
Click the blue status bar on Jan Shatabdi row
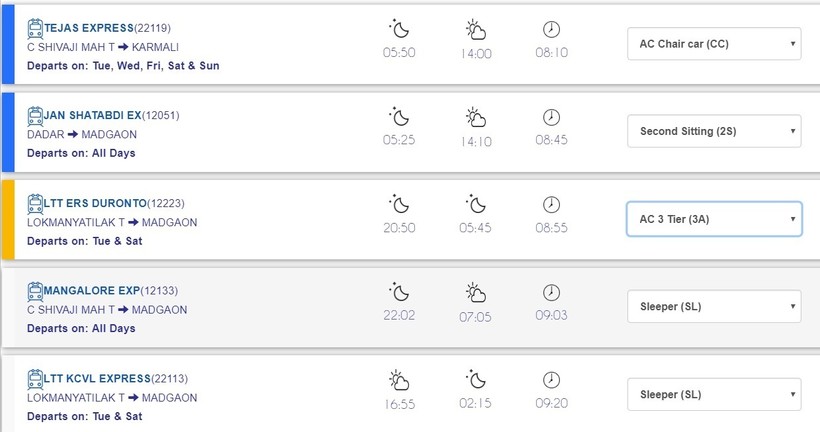point(7,131)
